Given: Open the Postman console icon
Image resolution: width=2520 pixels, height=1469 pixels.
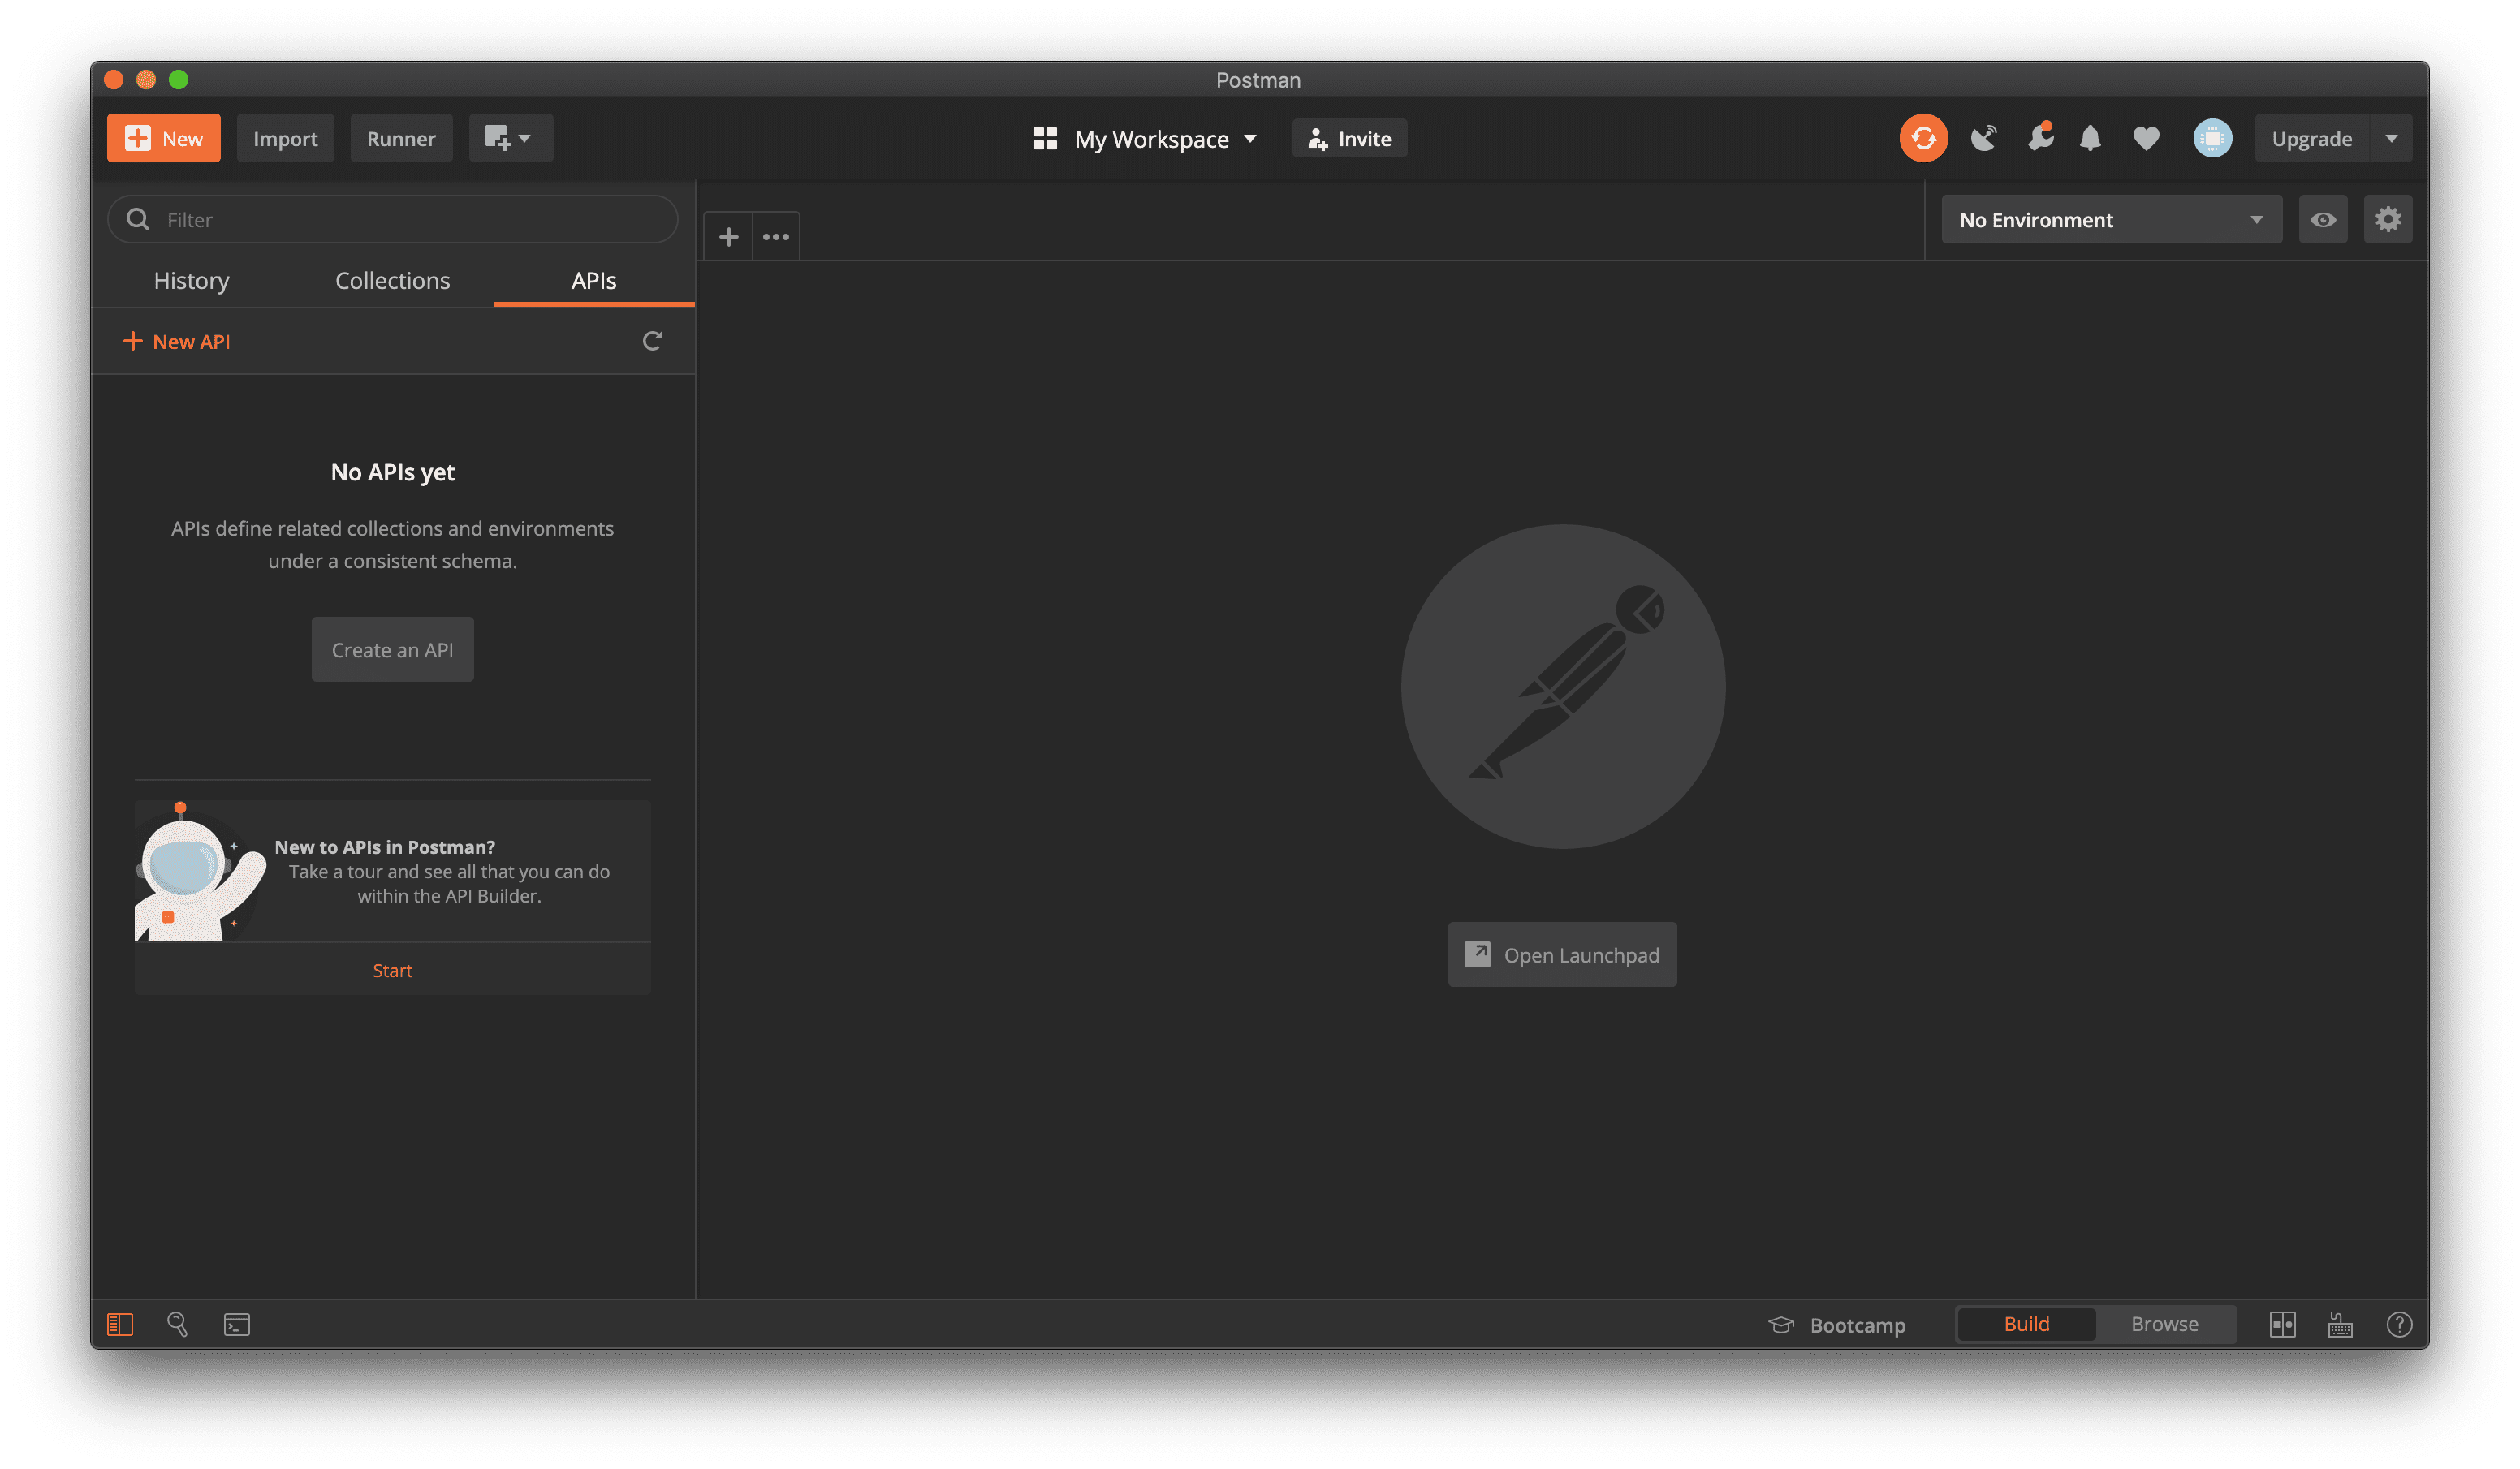Looking at the screenshot, I should (x=237, y=1324).
